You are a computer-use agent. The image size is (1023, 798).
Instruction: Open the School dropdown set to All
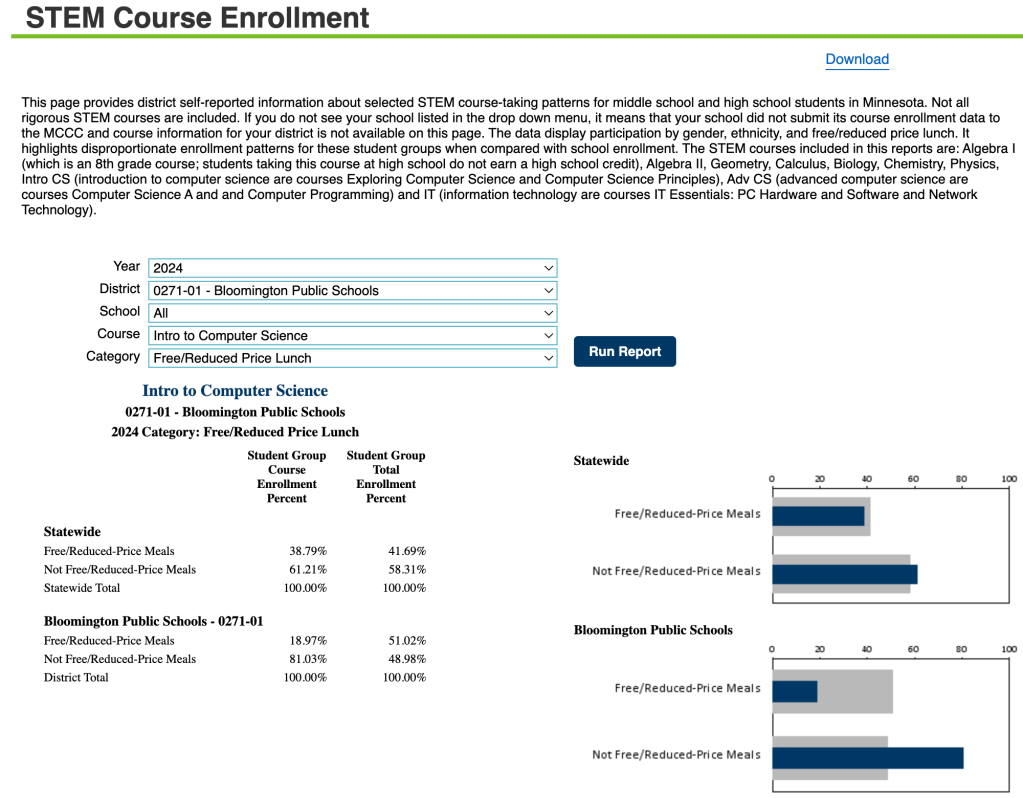click(352, 313)
